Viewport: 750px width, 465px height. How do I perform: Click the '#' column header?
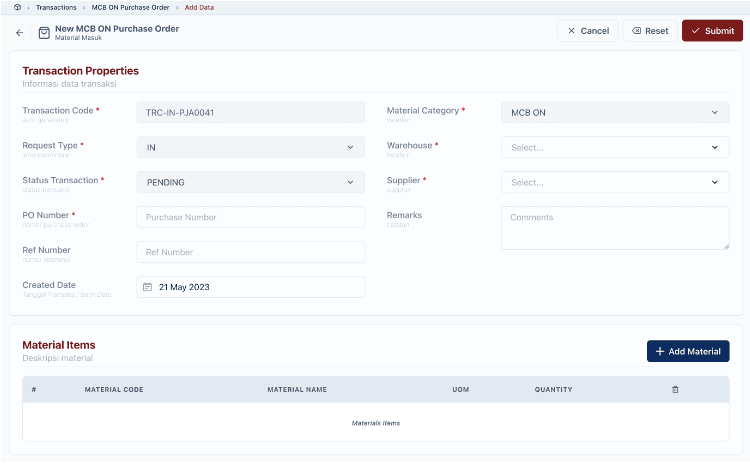pos(34,389)
